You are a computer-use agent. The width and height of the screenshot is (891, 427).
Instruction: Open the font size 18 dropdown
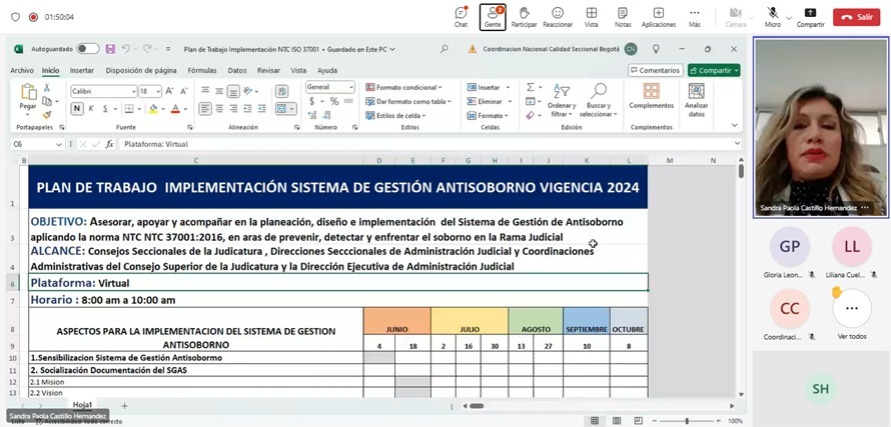158,91
